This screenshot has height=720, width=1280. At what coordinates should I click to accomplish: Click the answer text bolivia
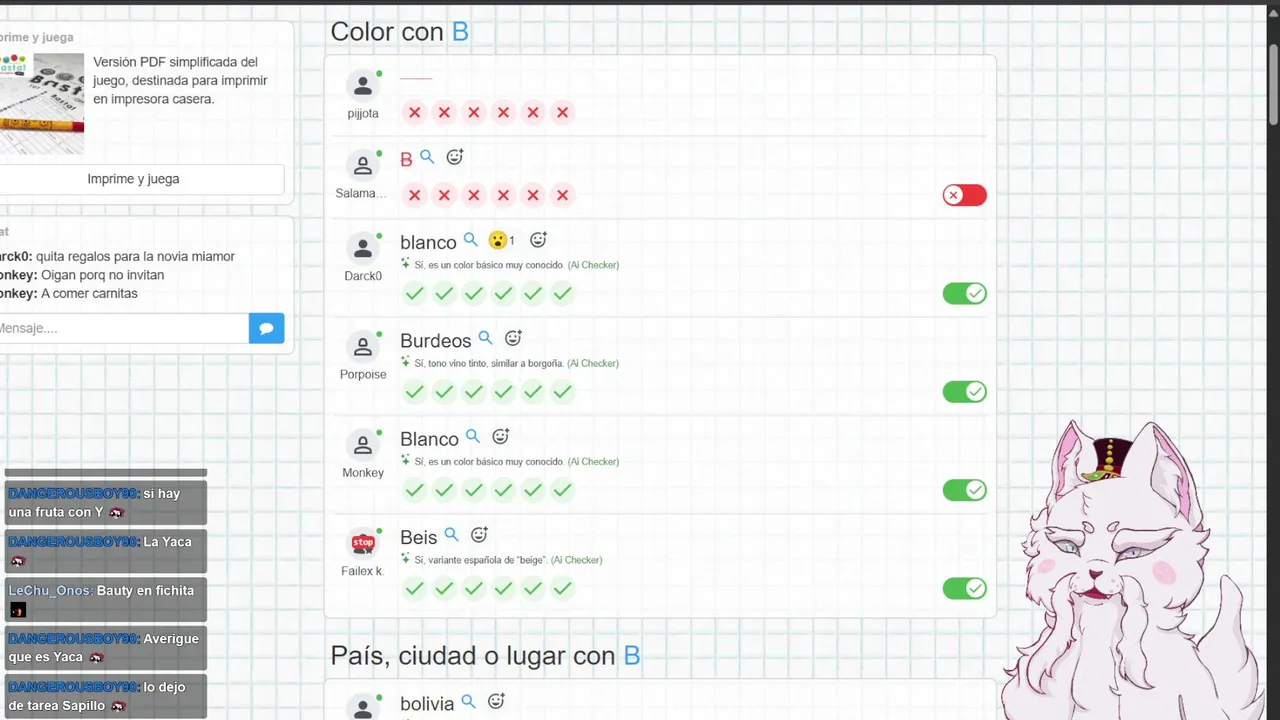[427, 704]
